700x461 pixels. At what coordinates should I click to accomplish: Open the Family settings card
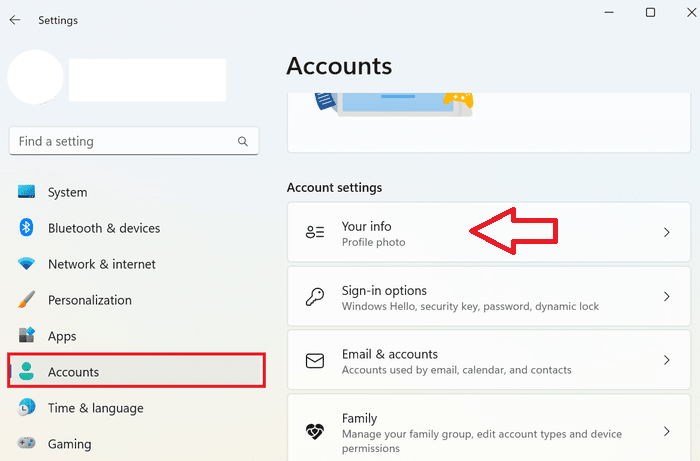coord(489,428)
